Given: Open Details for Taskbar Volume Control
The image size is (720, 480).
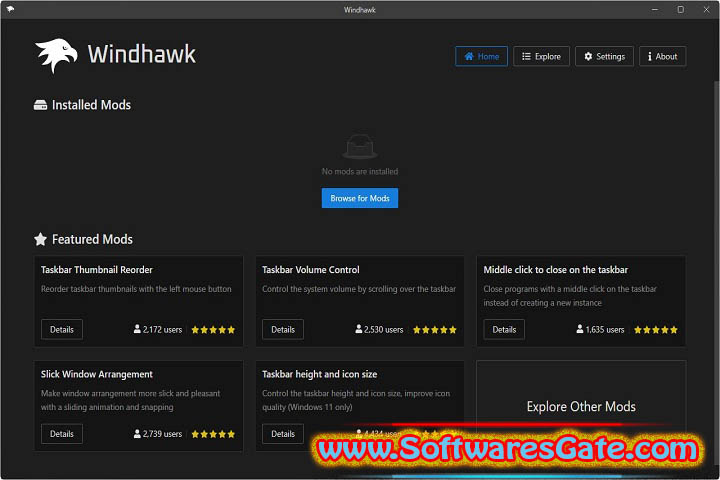Looking at the screenshot, I should (x=283, y=329).
